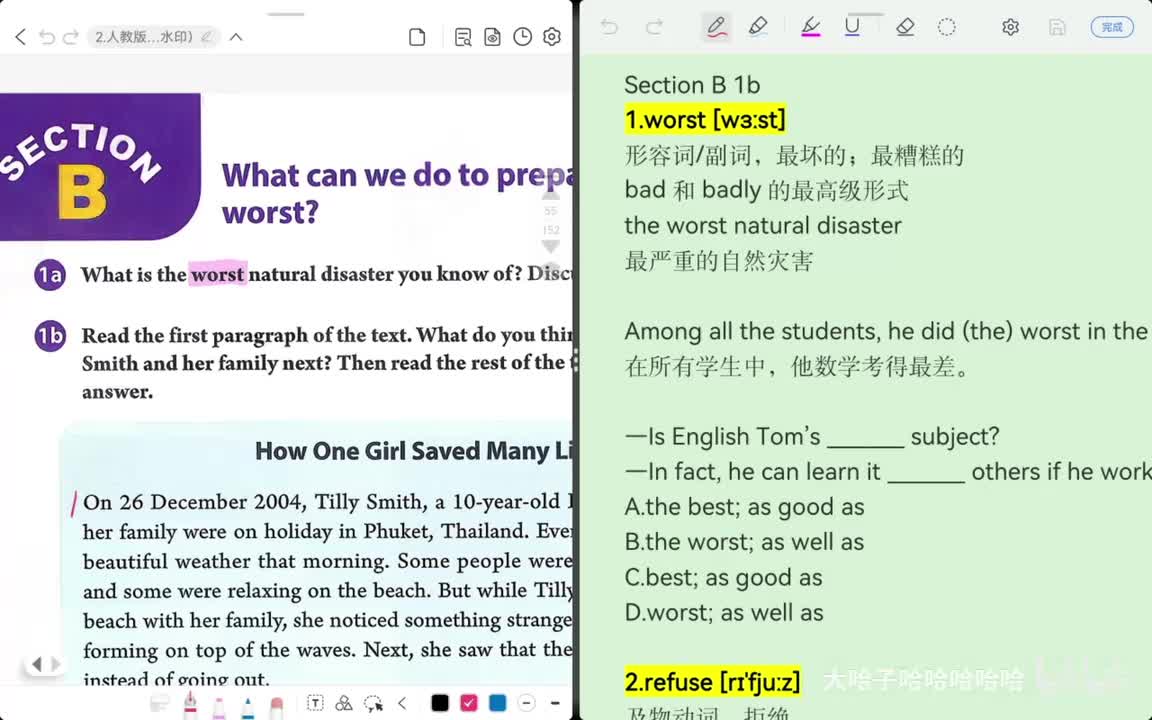
Task: Click the line 最严重的自然灾害
Action: pos(719,261)
